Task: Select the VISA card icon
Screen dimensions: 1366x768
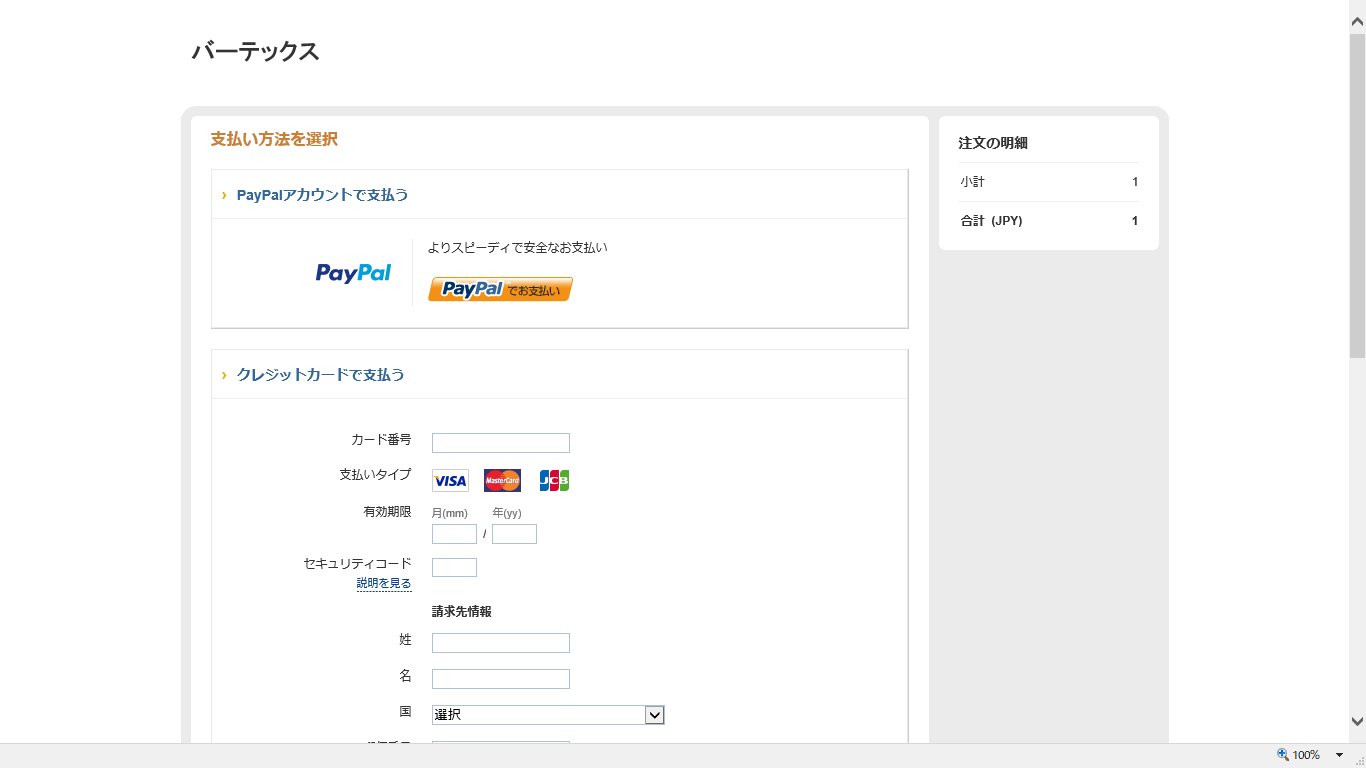Action: pos(450,481)
